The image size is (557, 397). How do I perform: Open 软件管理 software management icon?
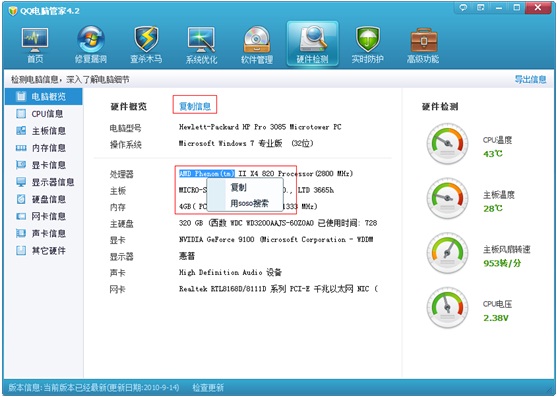point(257,45)
